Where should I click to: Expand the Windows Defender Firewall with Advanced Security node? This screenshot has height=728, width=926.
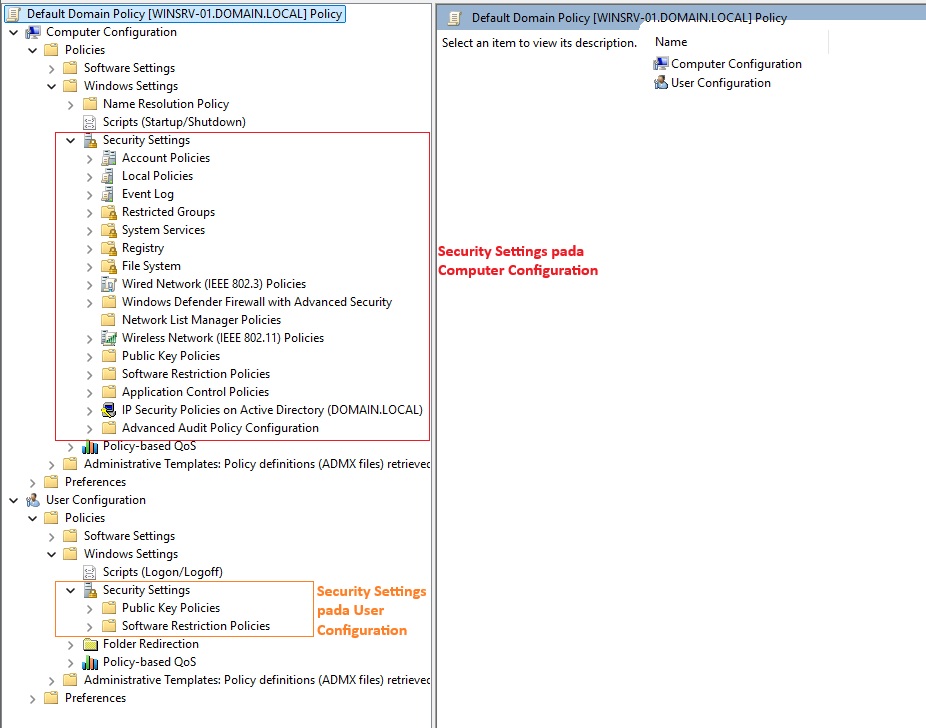[x=89, y=302]
